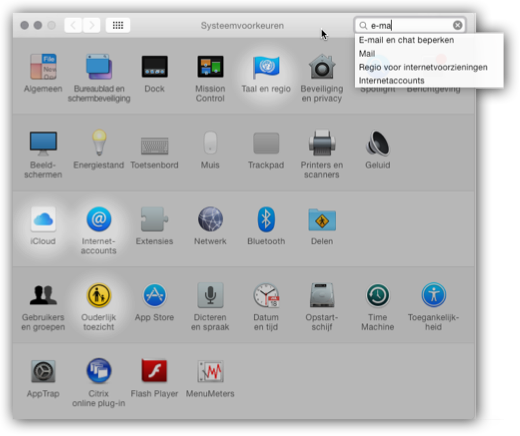520x436 pixels.
Task: Open Extensies preferences
Action: pyautogui.click(x=154, y=219)
